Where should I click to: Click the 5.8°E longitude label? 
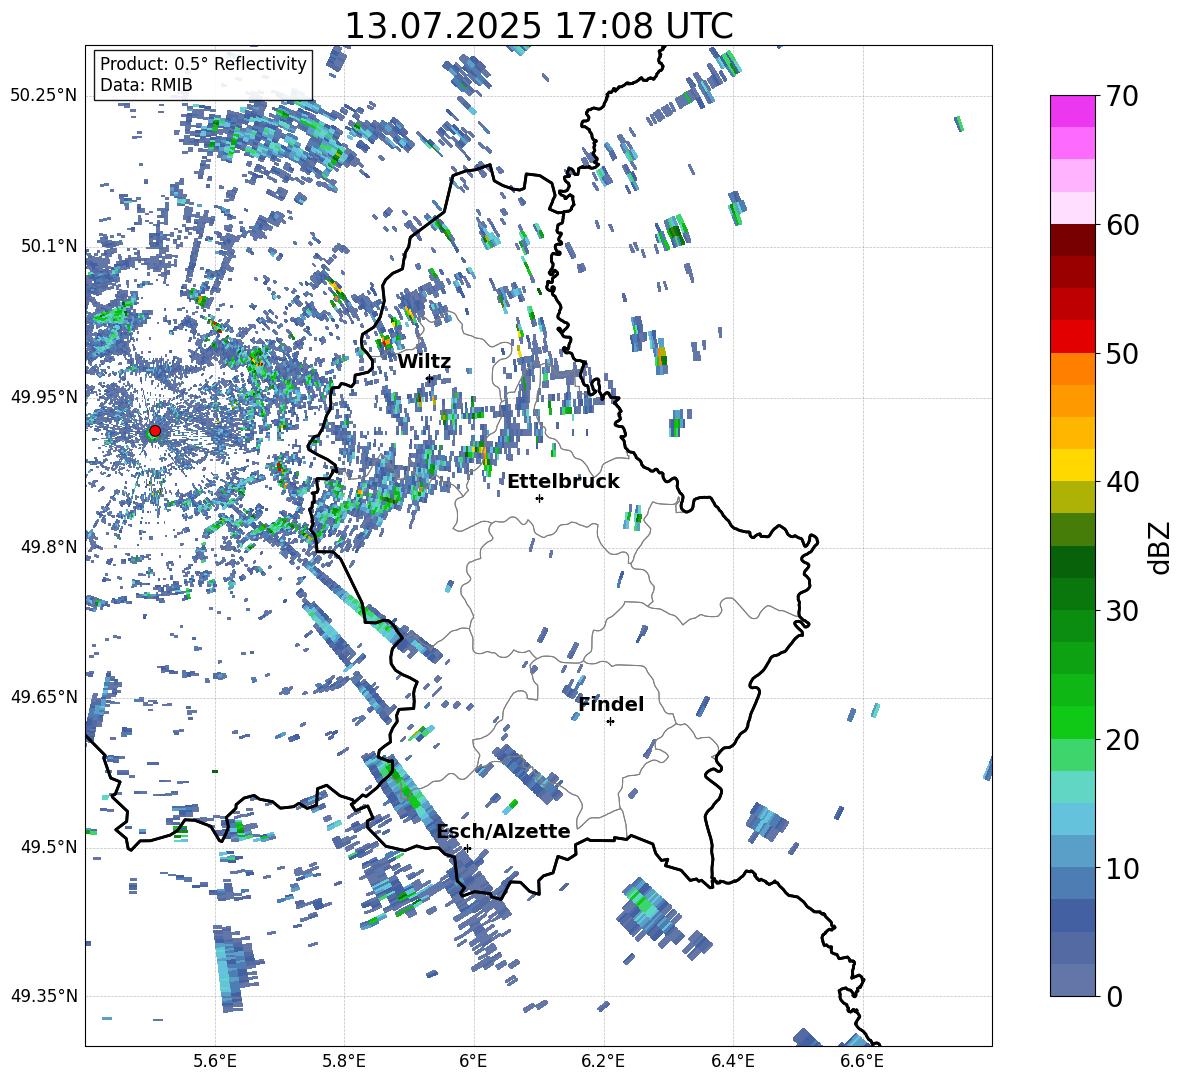pos(344,1061)
